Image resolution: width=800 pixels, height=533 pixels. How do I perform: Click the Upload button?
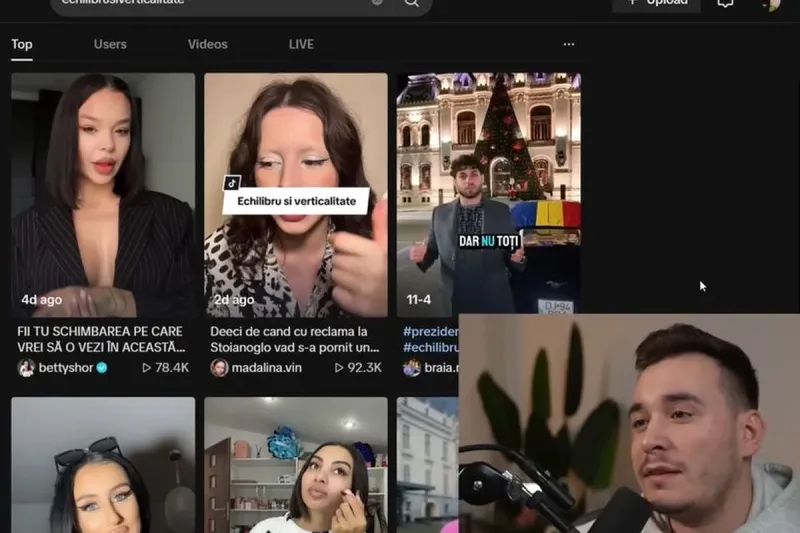click(656, 4)
